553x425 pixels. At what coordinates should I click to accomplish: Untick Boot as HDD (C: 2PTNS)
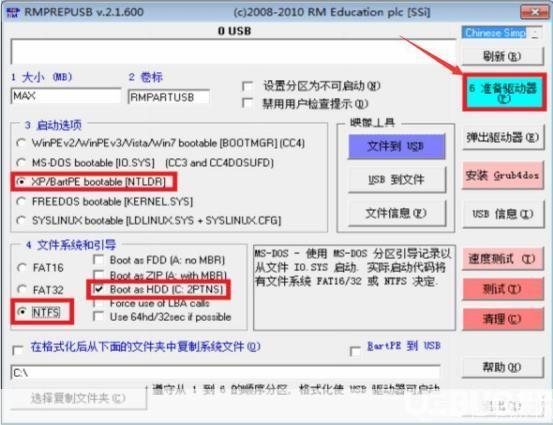click(98, 289)
